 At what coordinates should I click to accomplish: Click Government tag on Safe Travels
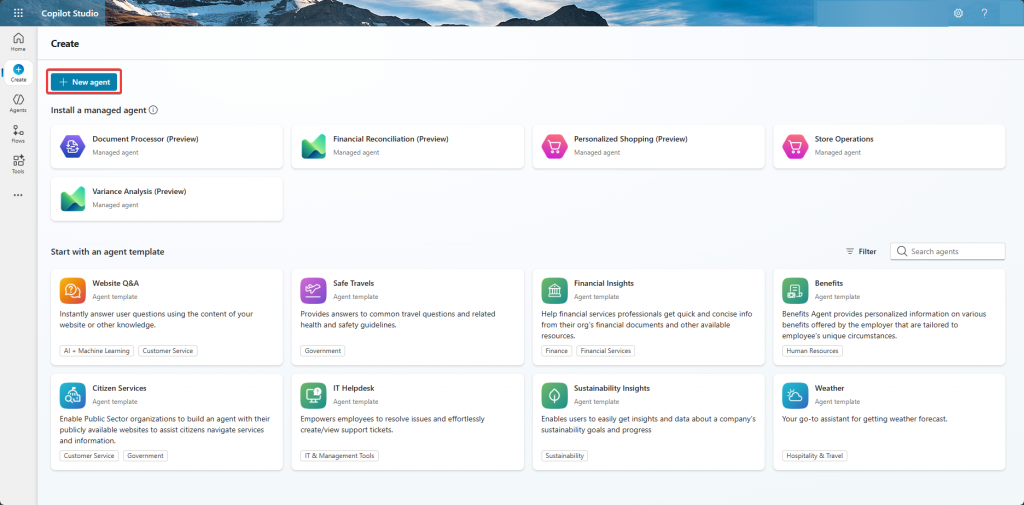[x=323, y=351]
